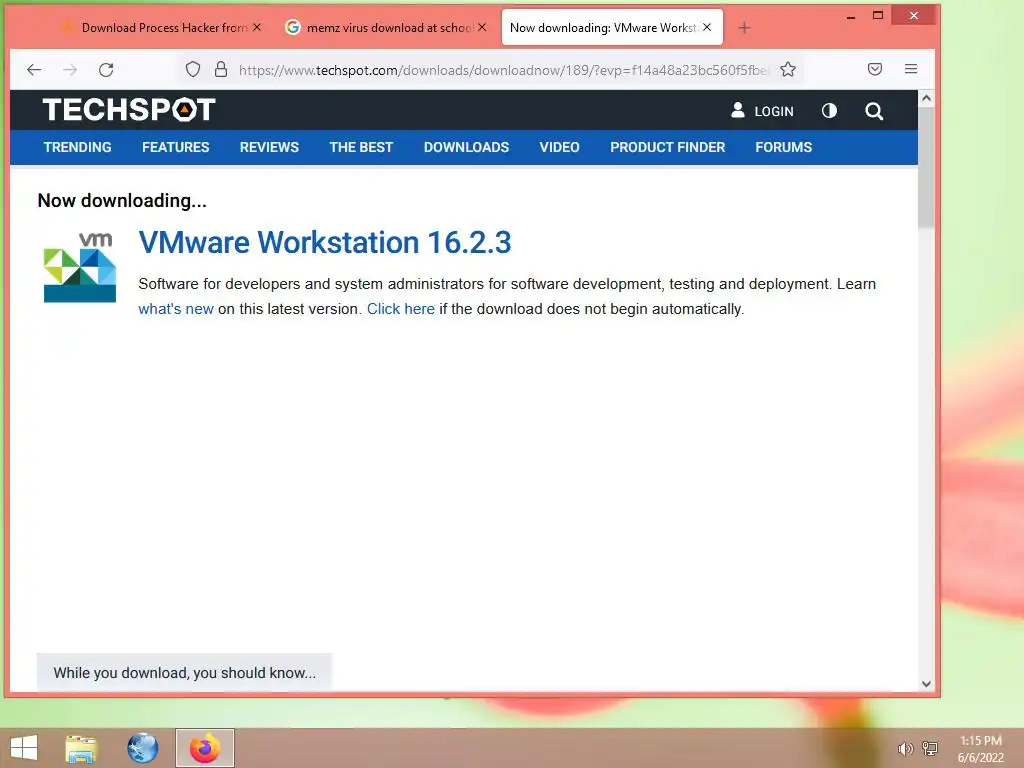Open a new tab with plus button

click(744, 27)
